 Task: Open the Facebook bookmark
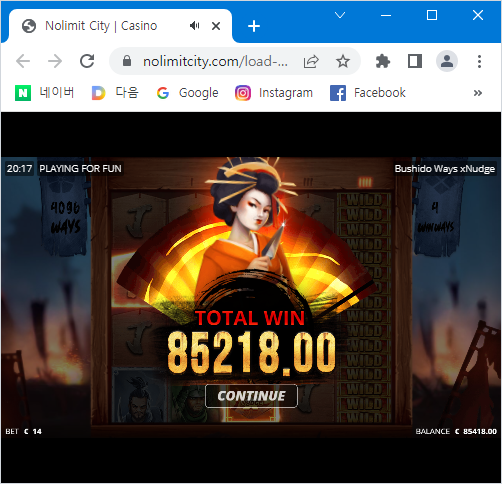pos(368,93)
